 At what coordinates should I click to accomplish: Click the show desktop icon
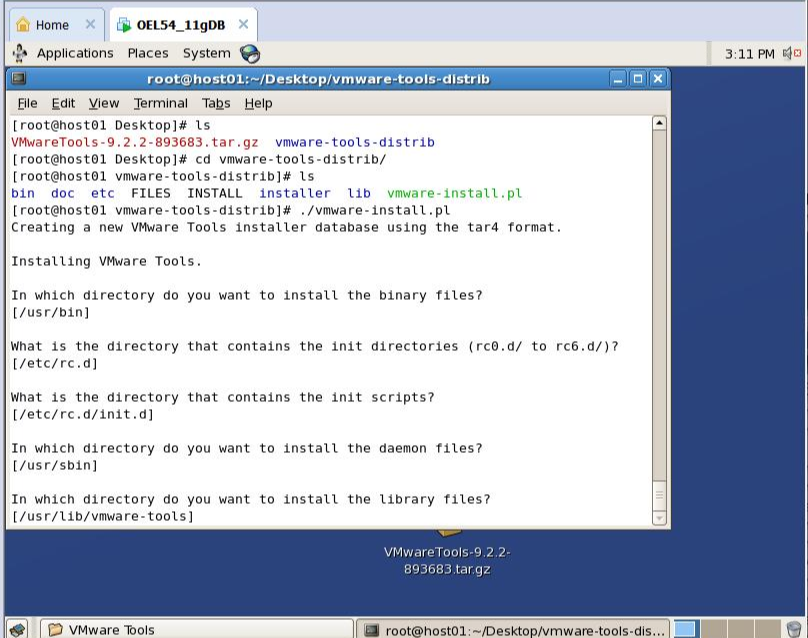coord(17,629)
